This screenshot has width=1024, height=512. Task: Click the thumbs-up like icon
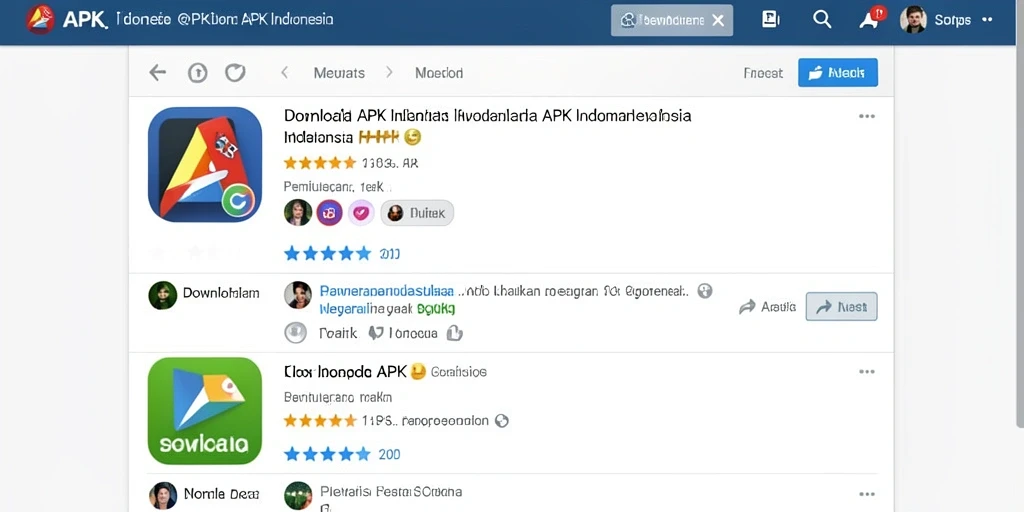pyautogui.click(x=455, y=334)
